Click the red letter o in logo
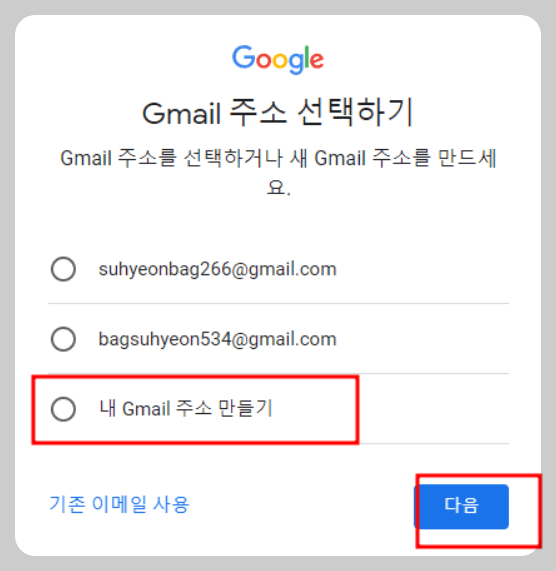 (264, 60)
